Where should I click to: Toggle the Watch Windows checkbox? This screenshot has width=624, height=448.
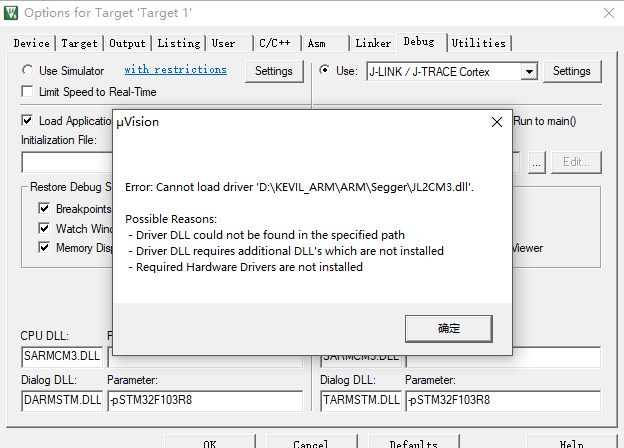pos(44,228)
